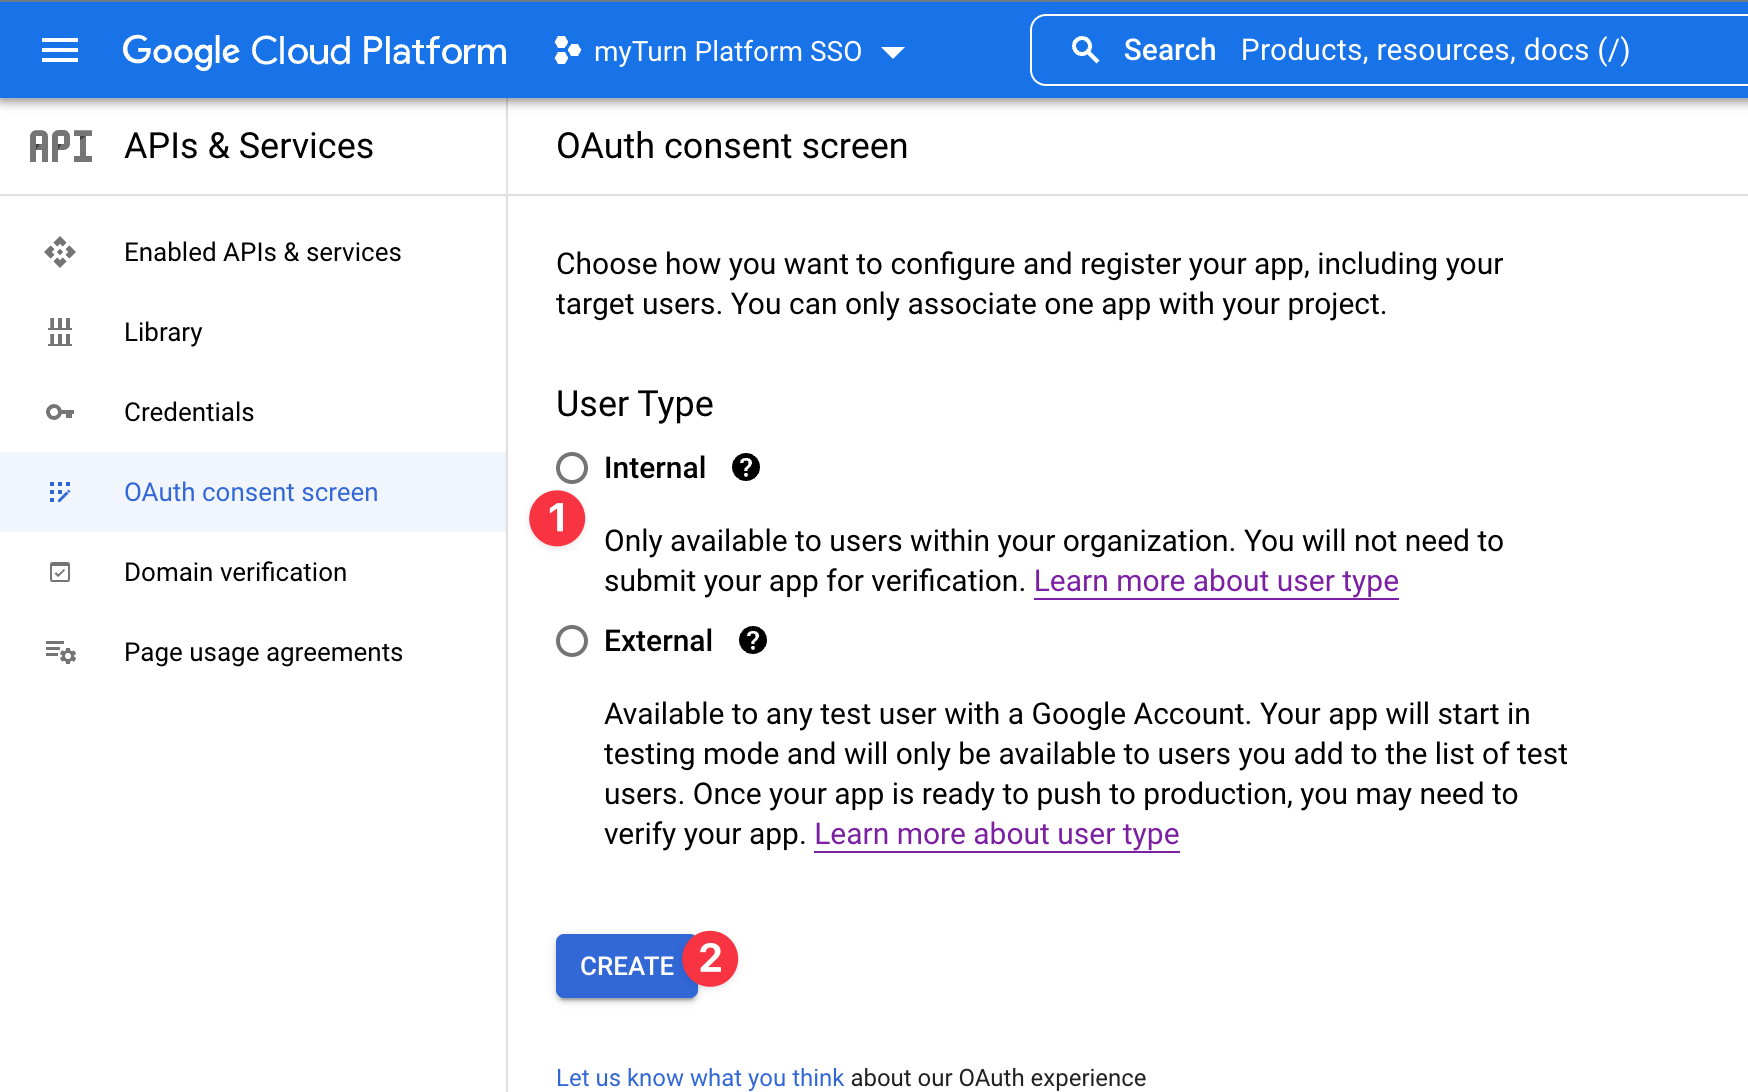Open Learn more link under Internal description

click(x=1216, y=581)
